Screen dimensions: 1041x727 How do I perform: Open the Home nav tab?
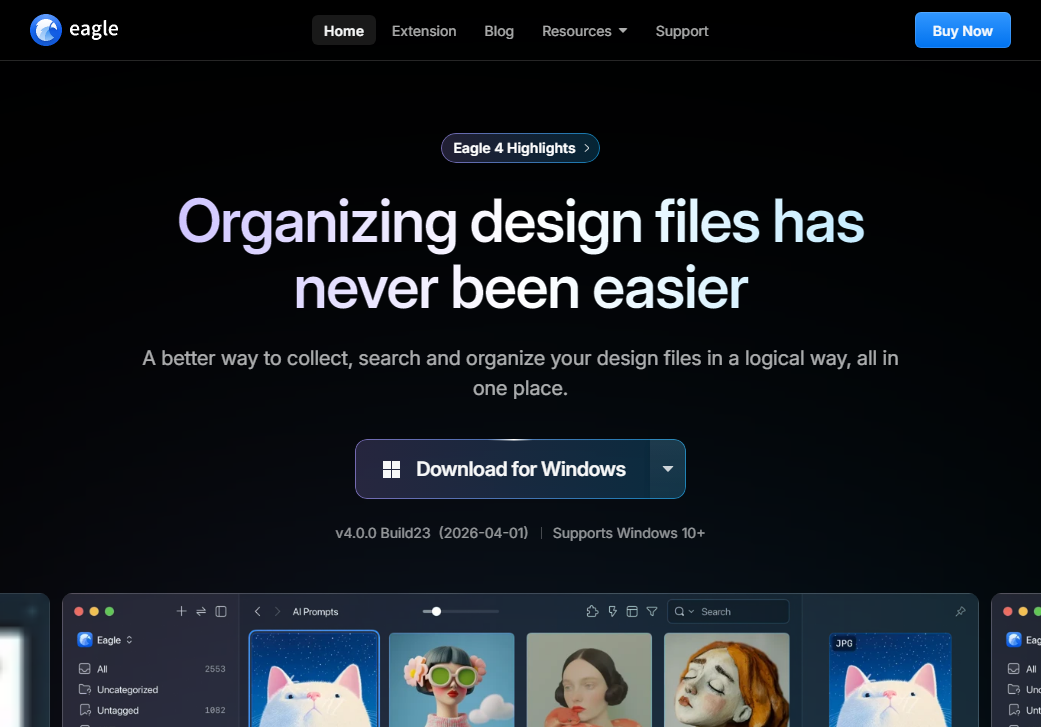(x=344, y=31)
